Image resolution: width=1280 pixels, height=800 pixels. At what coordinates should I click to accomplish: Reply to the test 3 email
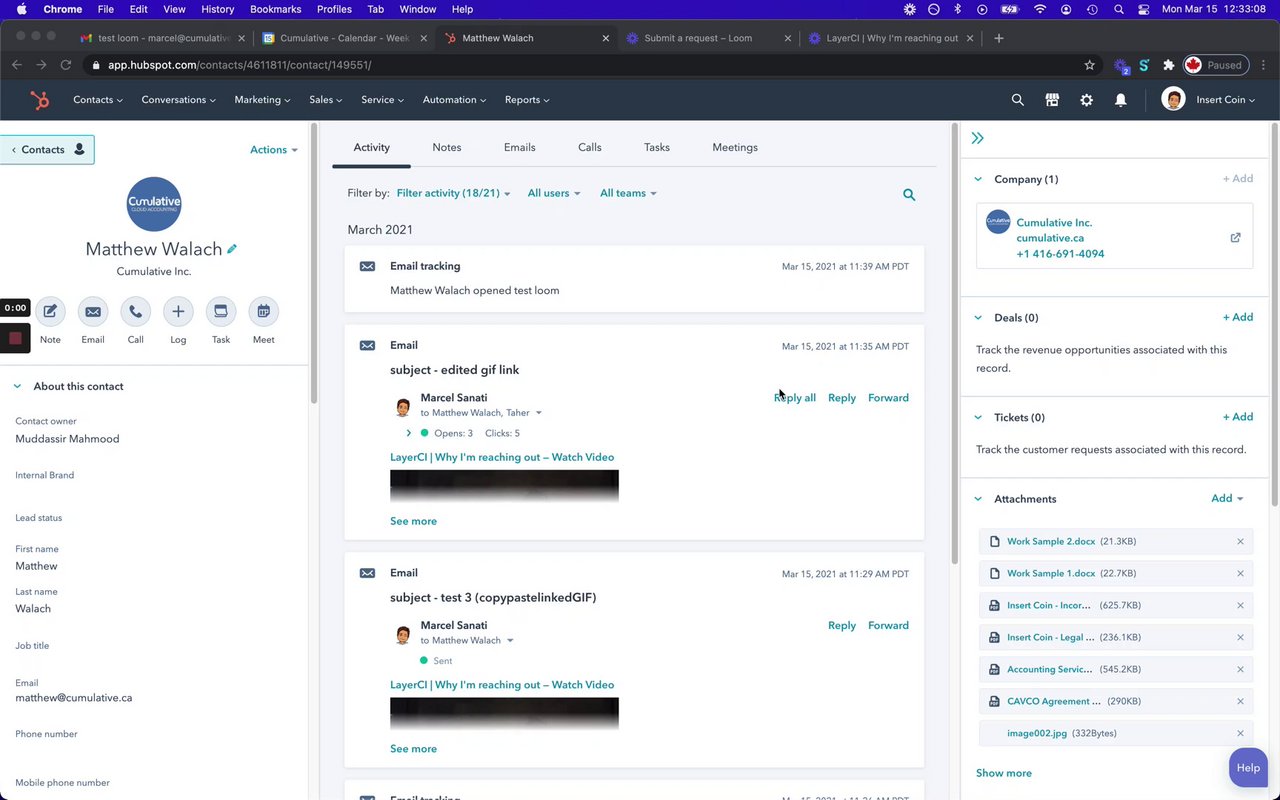(842, 626)
